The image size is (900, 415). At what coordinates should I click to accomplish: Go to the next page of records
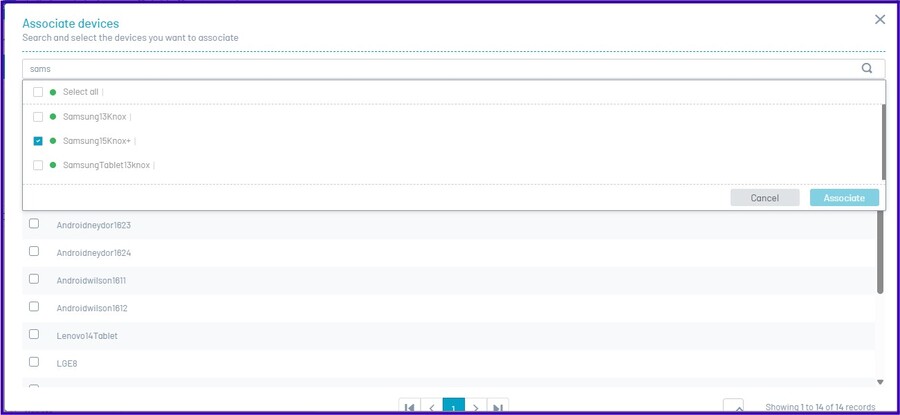pos(476,407)
